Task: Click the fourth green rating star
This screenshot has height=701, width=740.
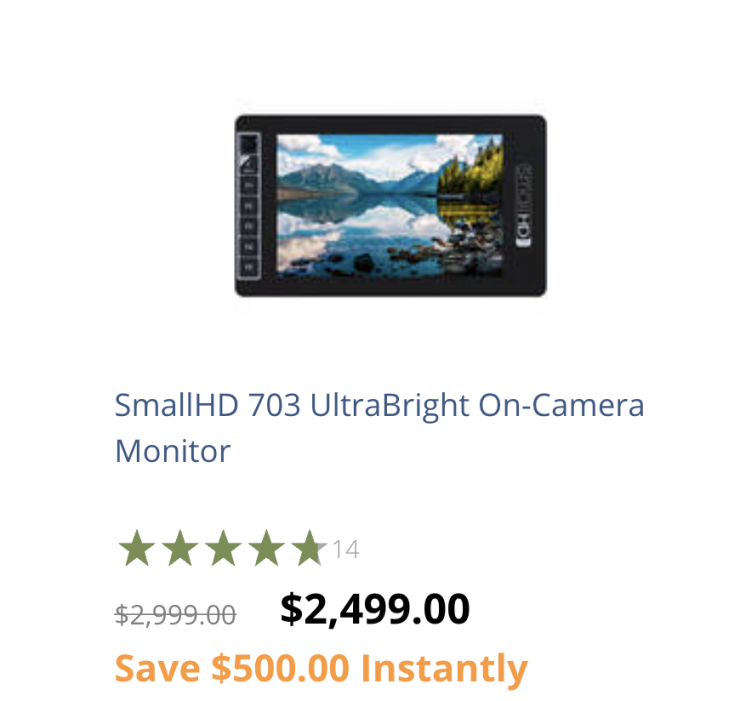Action: coord(267,548)
